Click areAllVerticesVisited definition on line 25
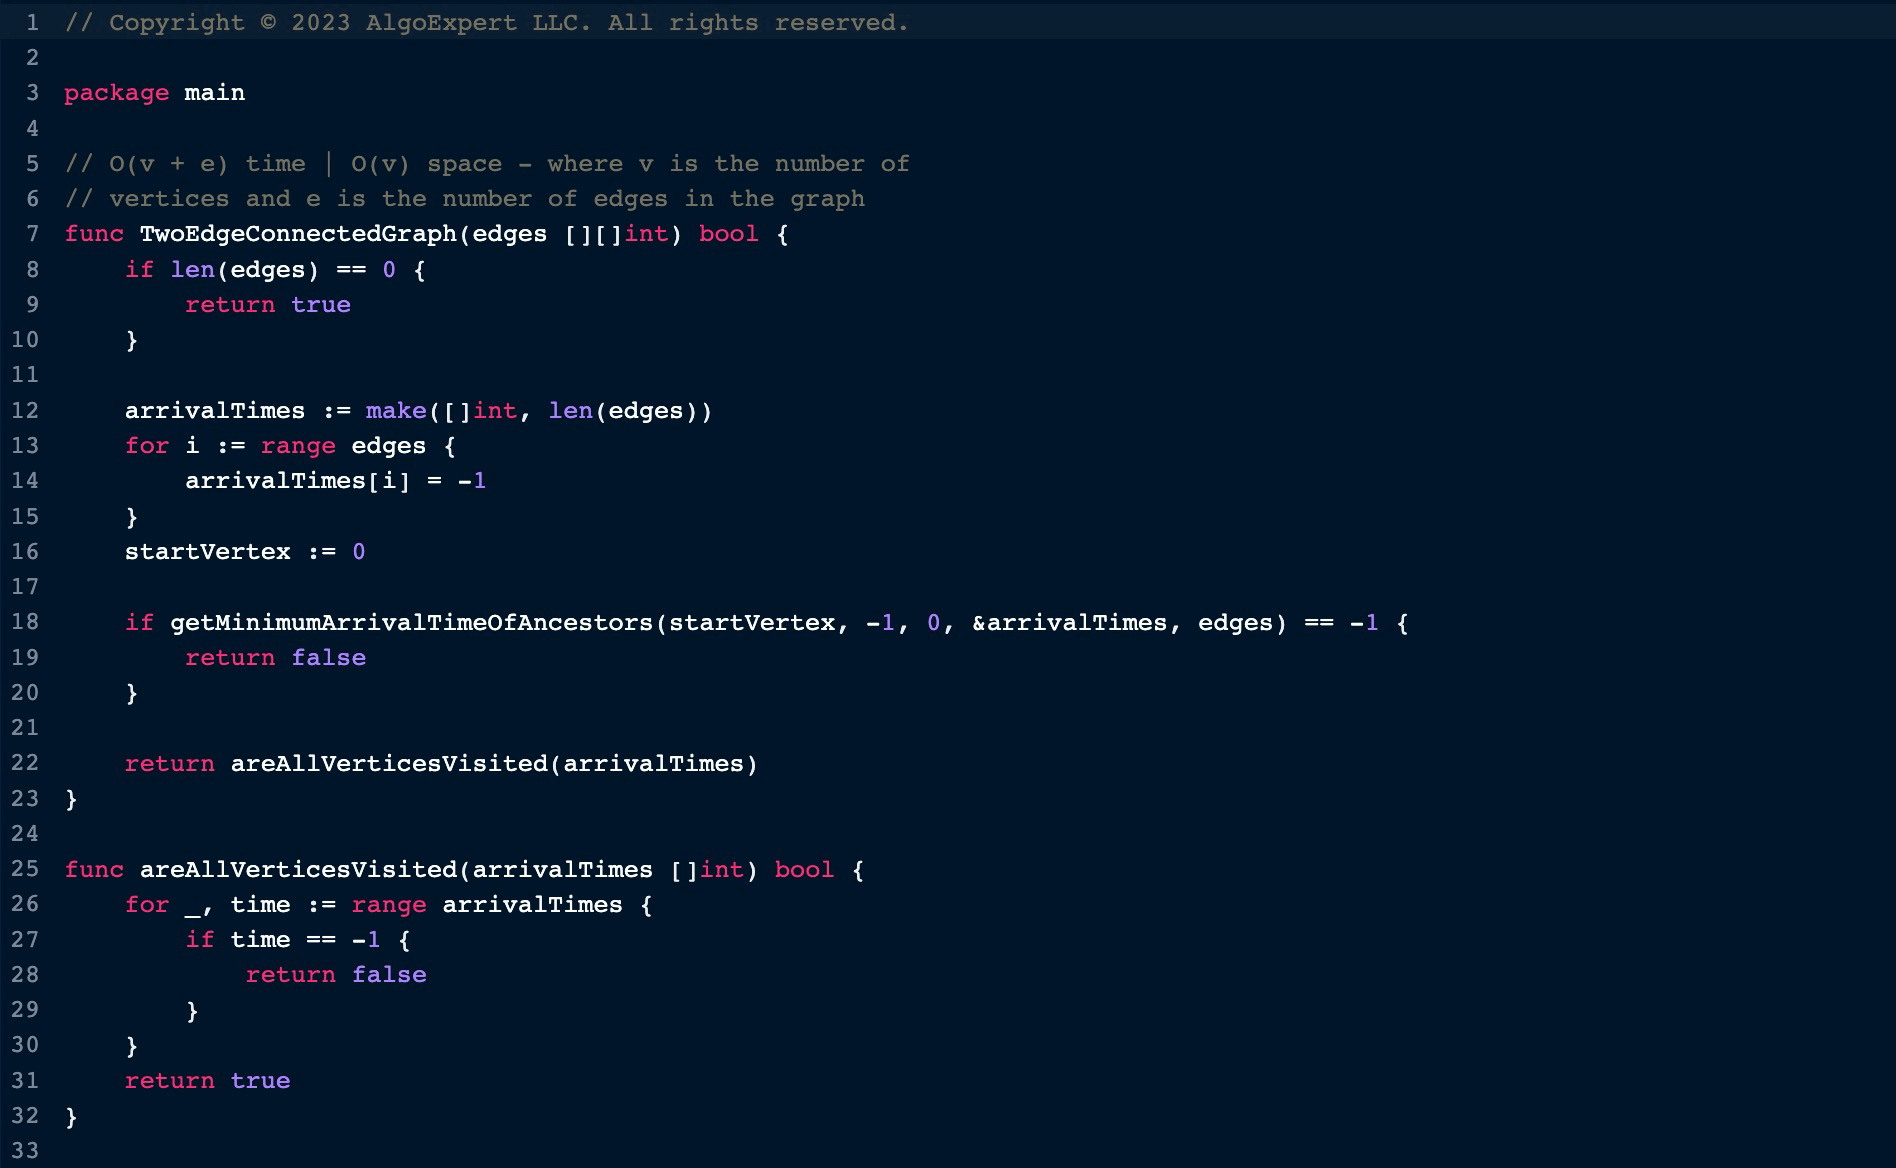This screenshot has width=1896, height=1168. pyautogui.click(x=297, y=870)
